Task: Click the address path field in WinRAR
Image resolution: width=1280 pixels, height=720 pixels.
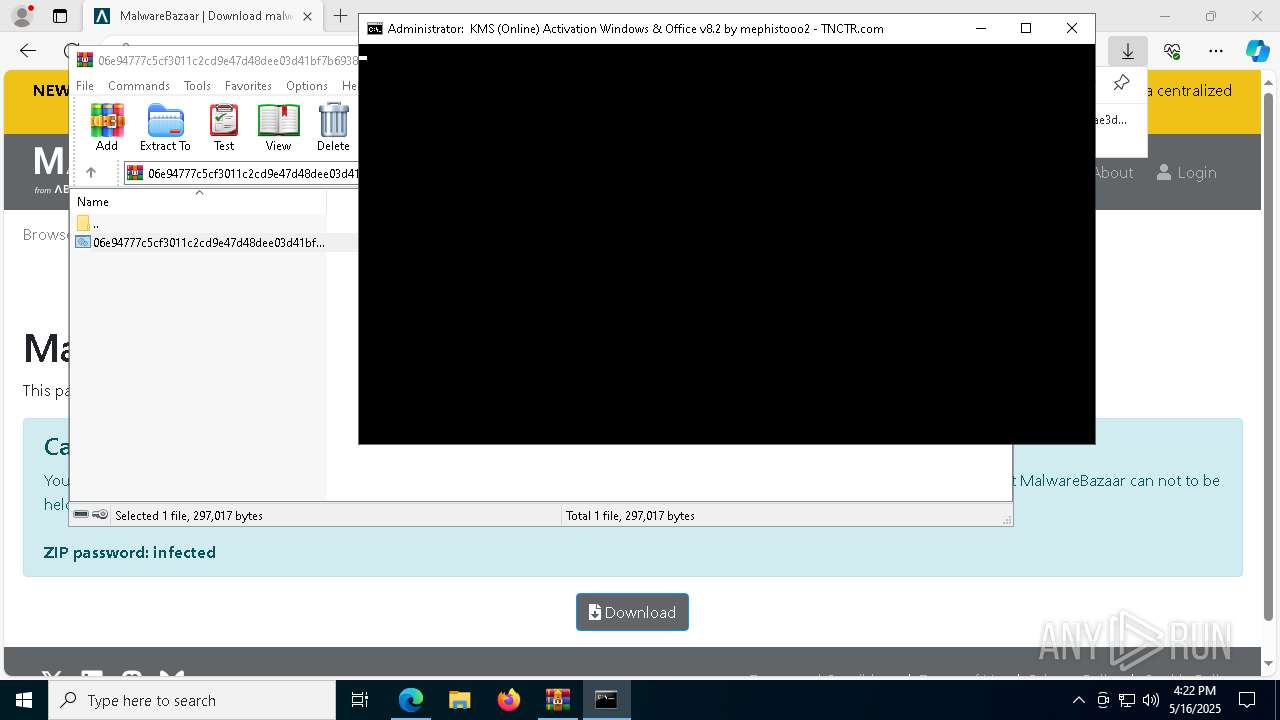Action: [x=241, y=173]
